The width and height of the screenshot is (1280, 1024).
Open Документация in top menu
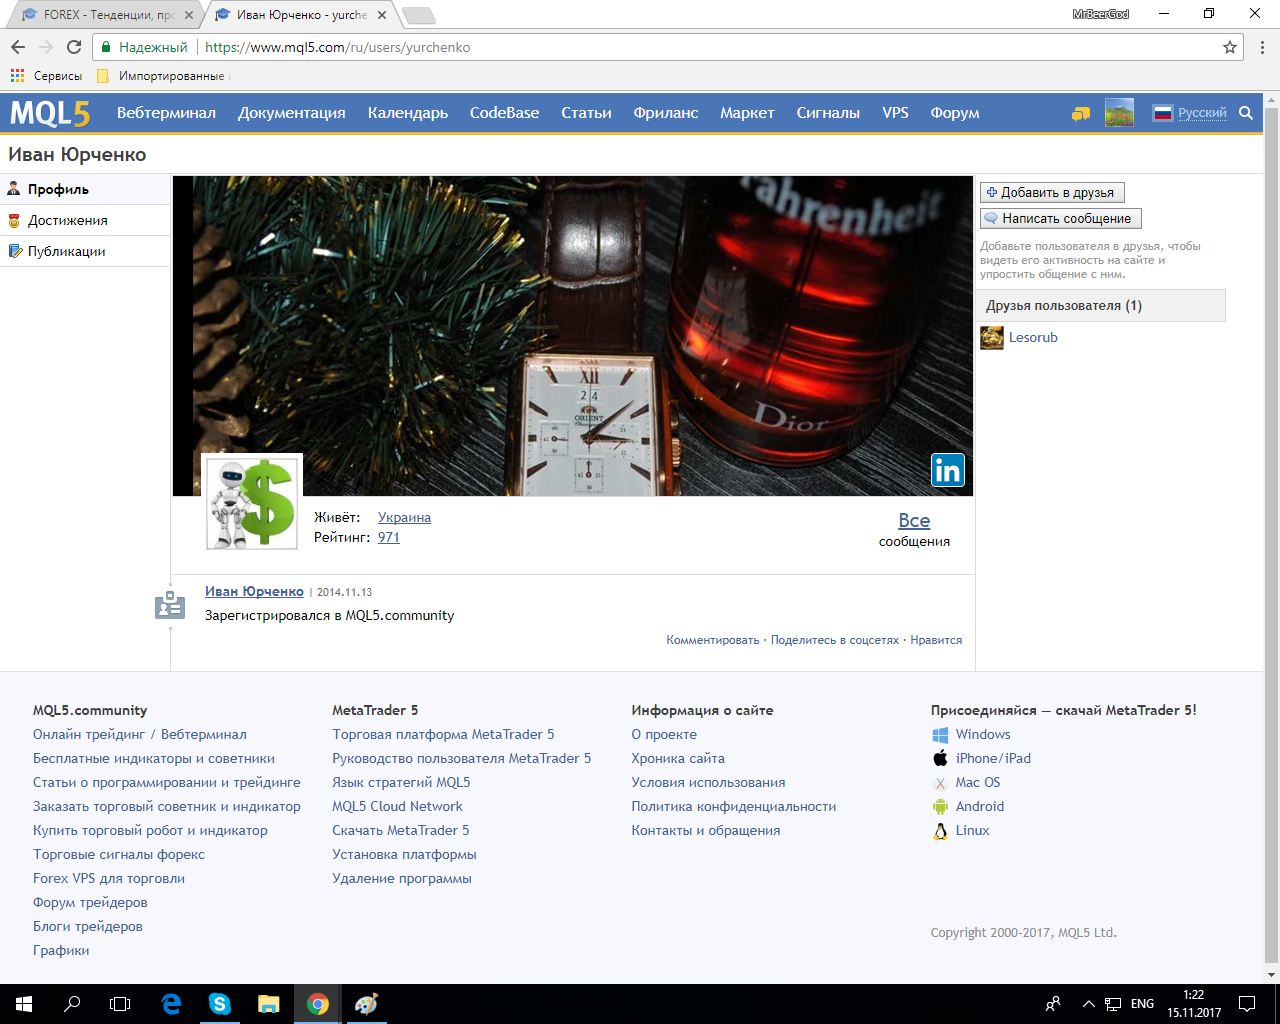292,113
